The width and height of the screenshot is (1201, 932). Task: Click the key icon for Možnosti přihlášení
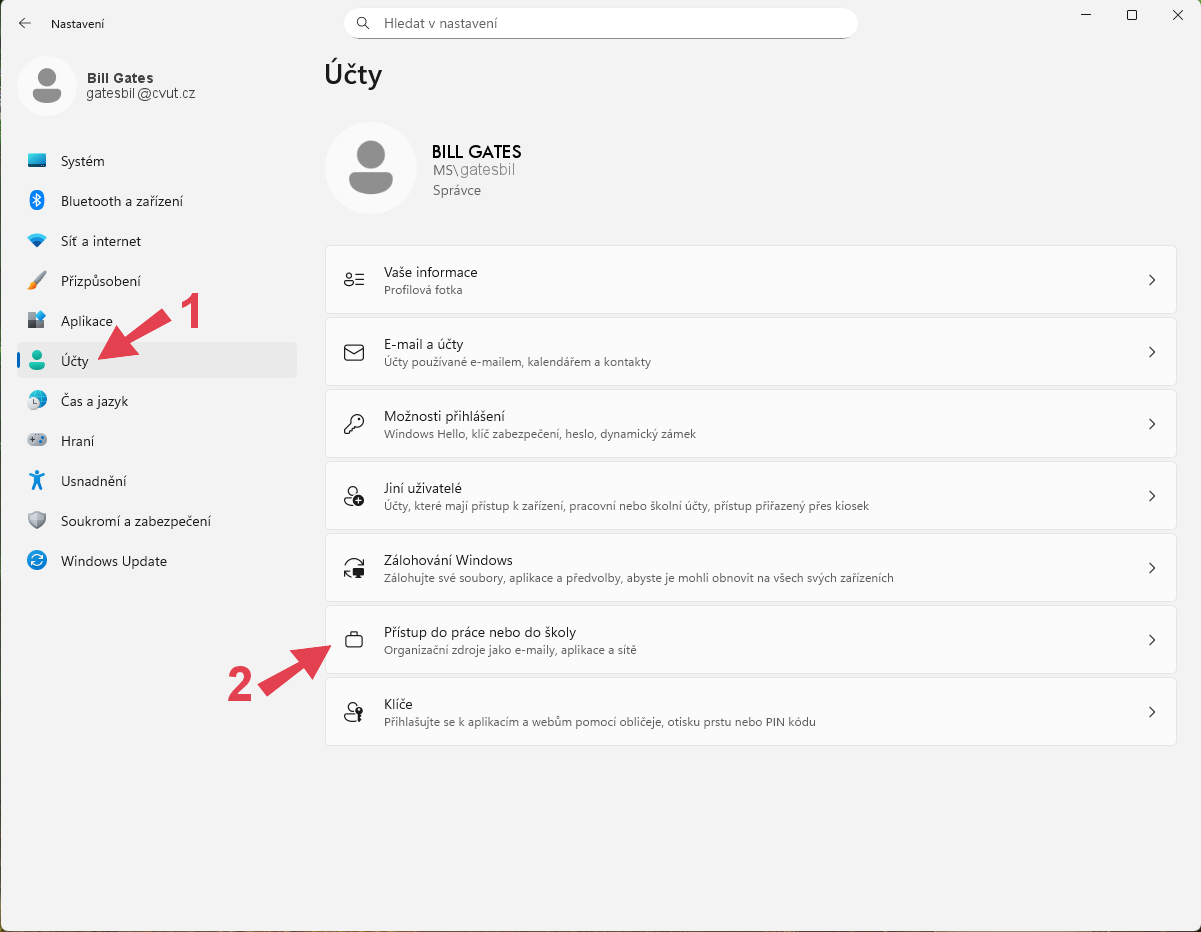click(354, 424)
